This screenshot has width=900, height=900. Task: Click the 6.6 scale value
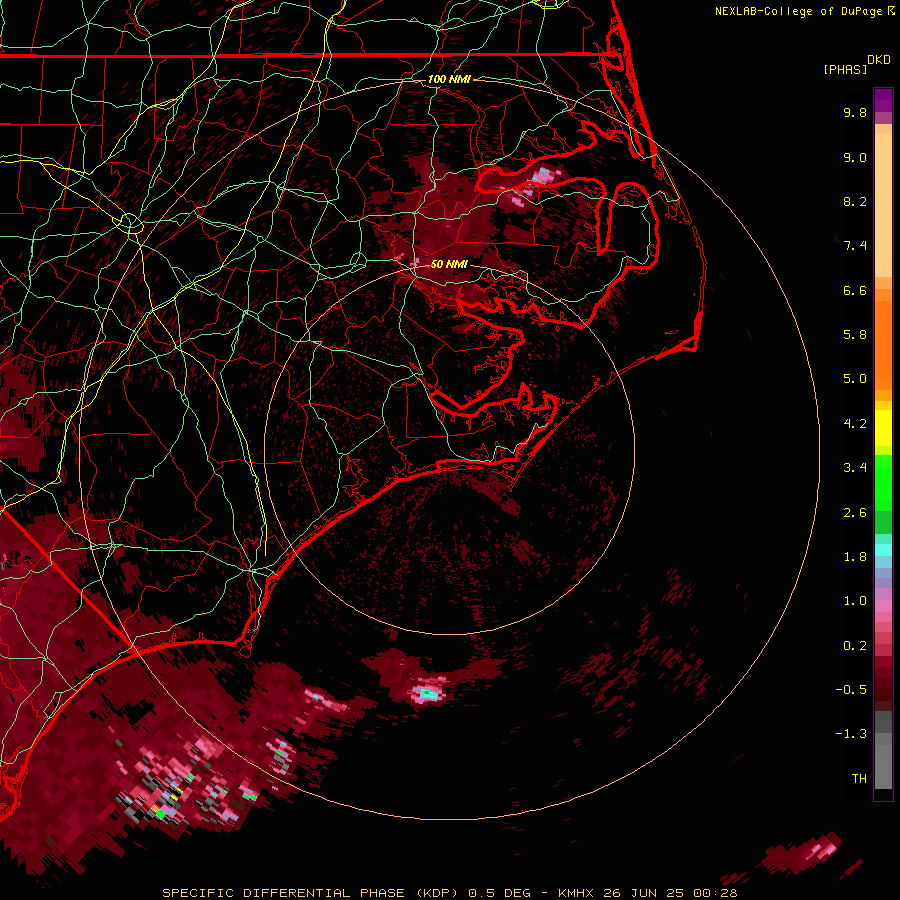point(855,290)
